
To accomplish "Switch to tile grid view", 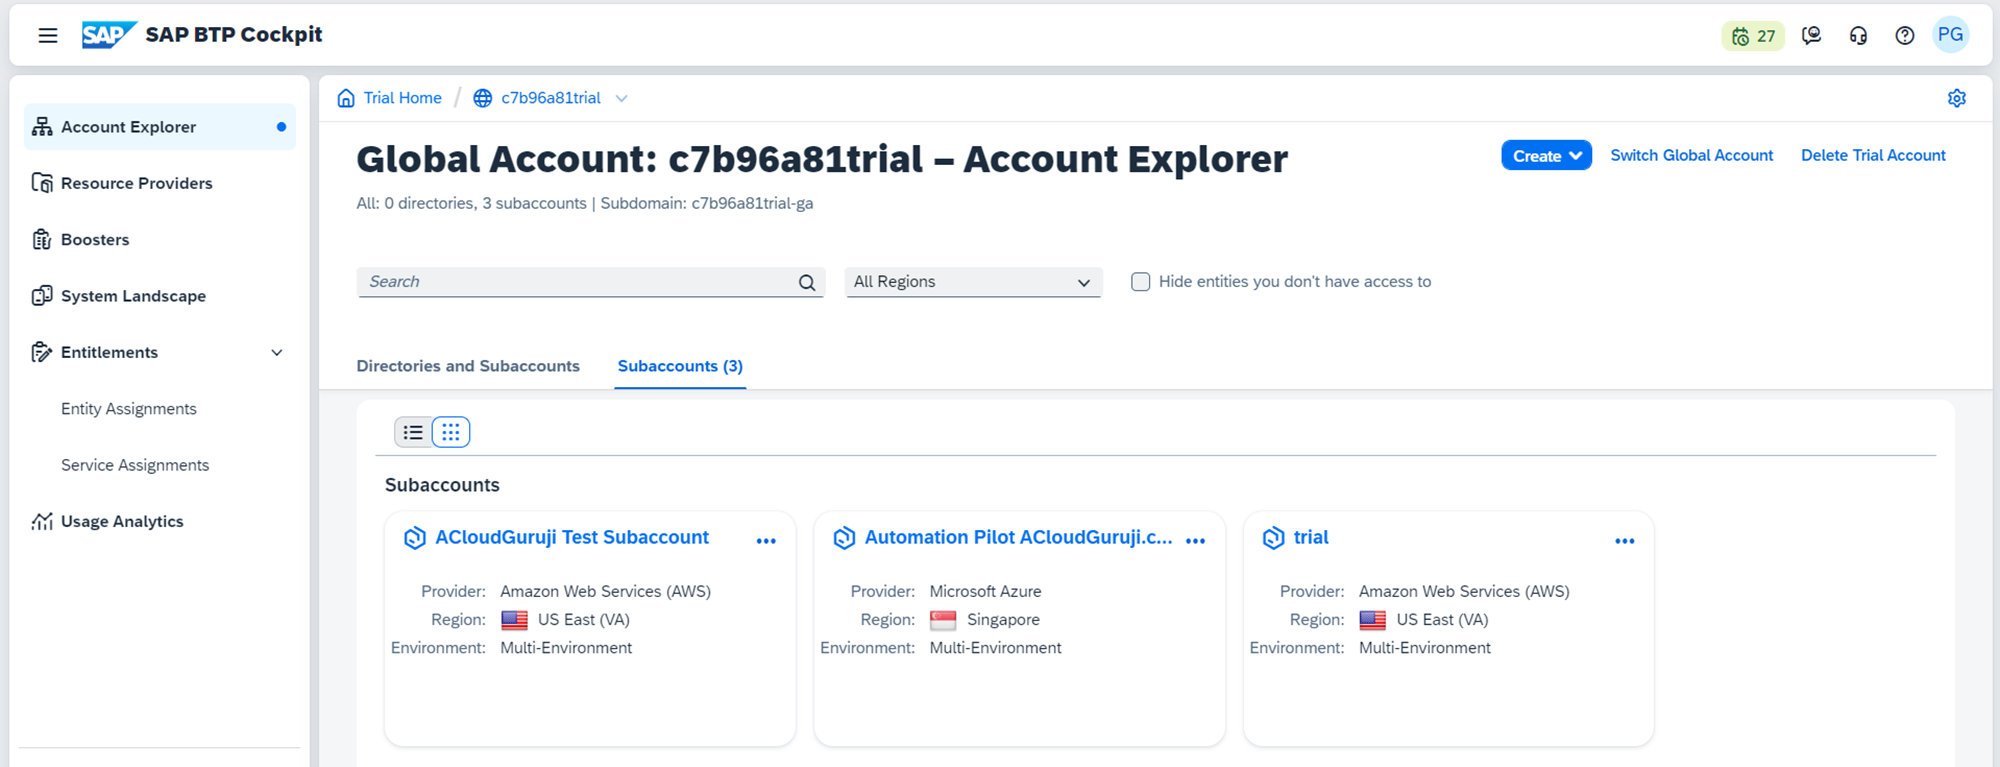I will coord(451,432).
